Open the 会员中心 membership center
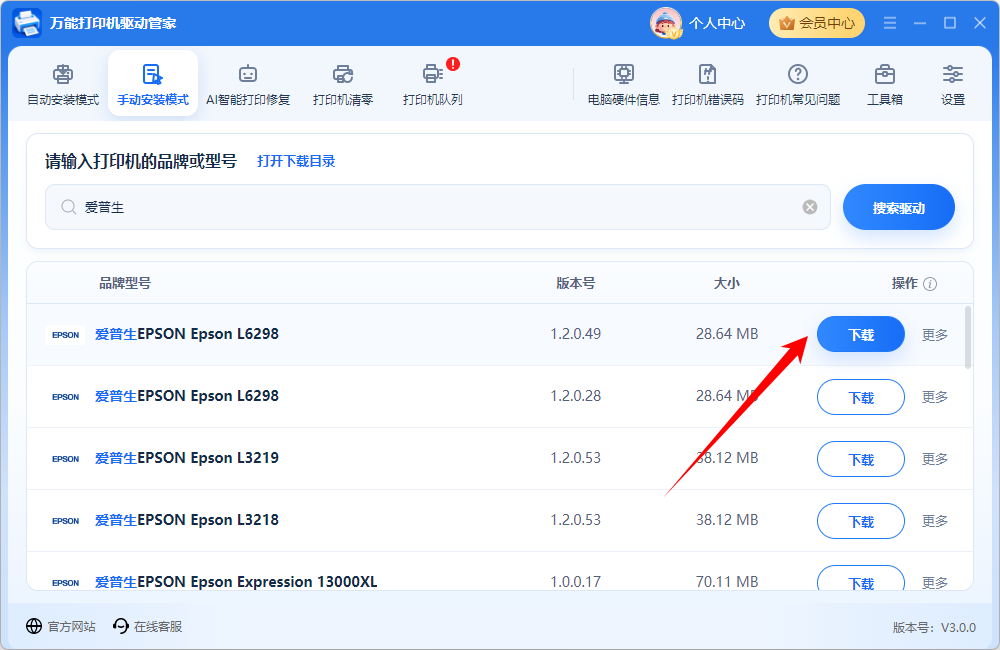 pyautogui.click(x=817, y=23)
